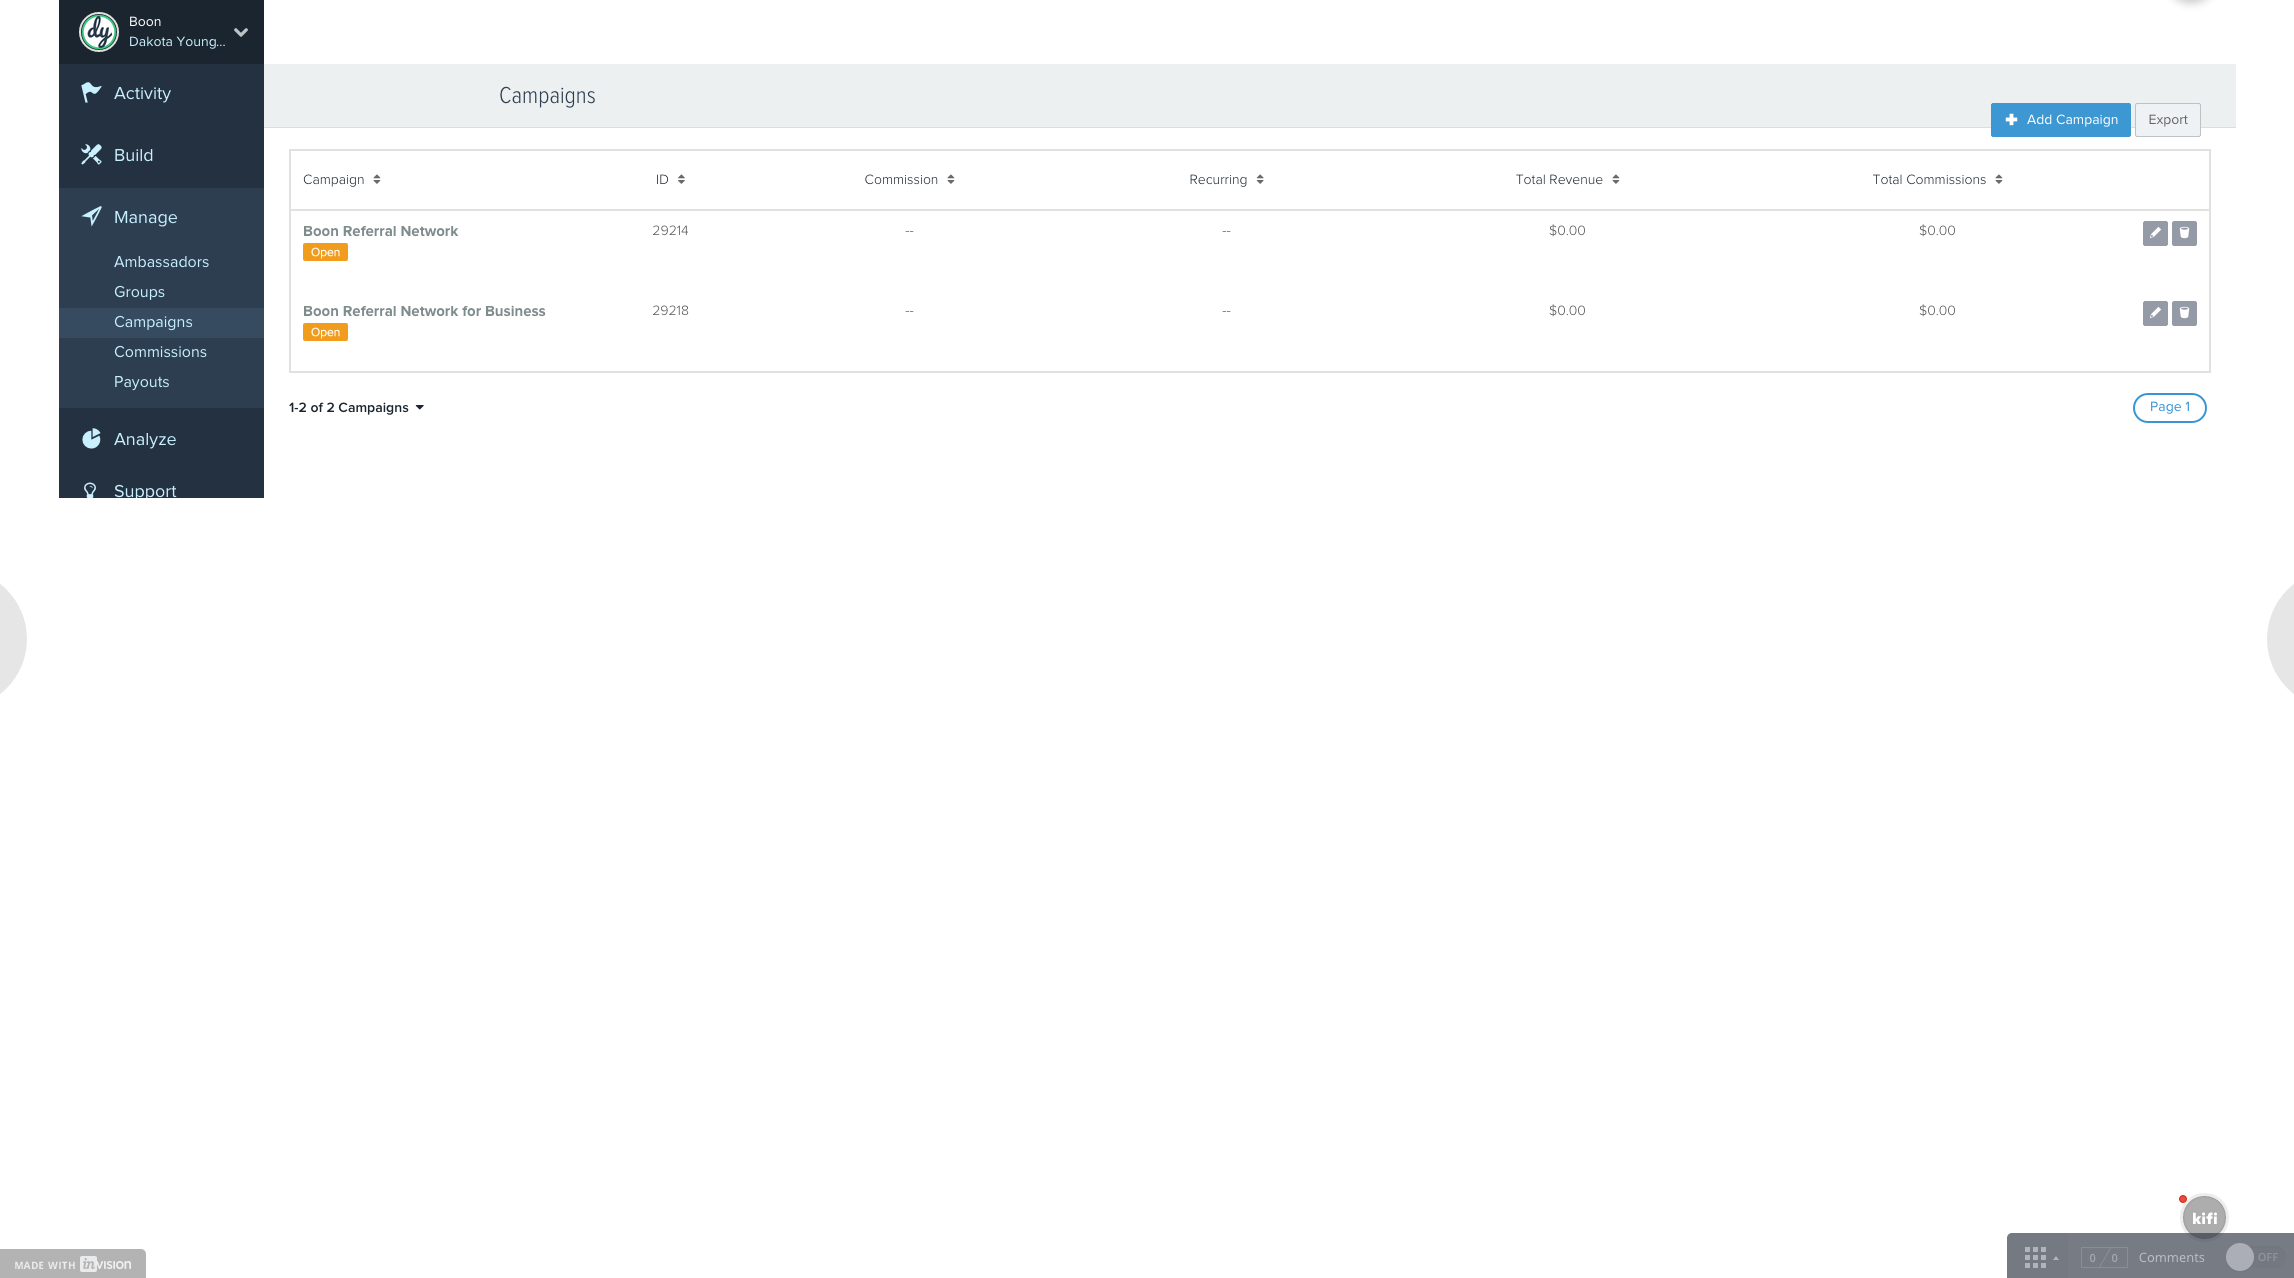2294x1278 pixels.
Task: Click Total Revenue $0.00 for ID 29214
Action: coord(1567,231)
